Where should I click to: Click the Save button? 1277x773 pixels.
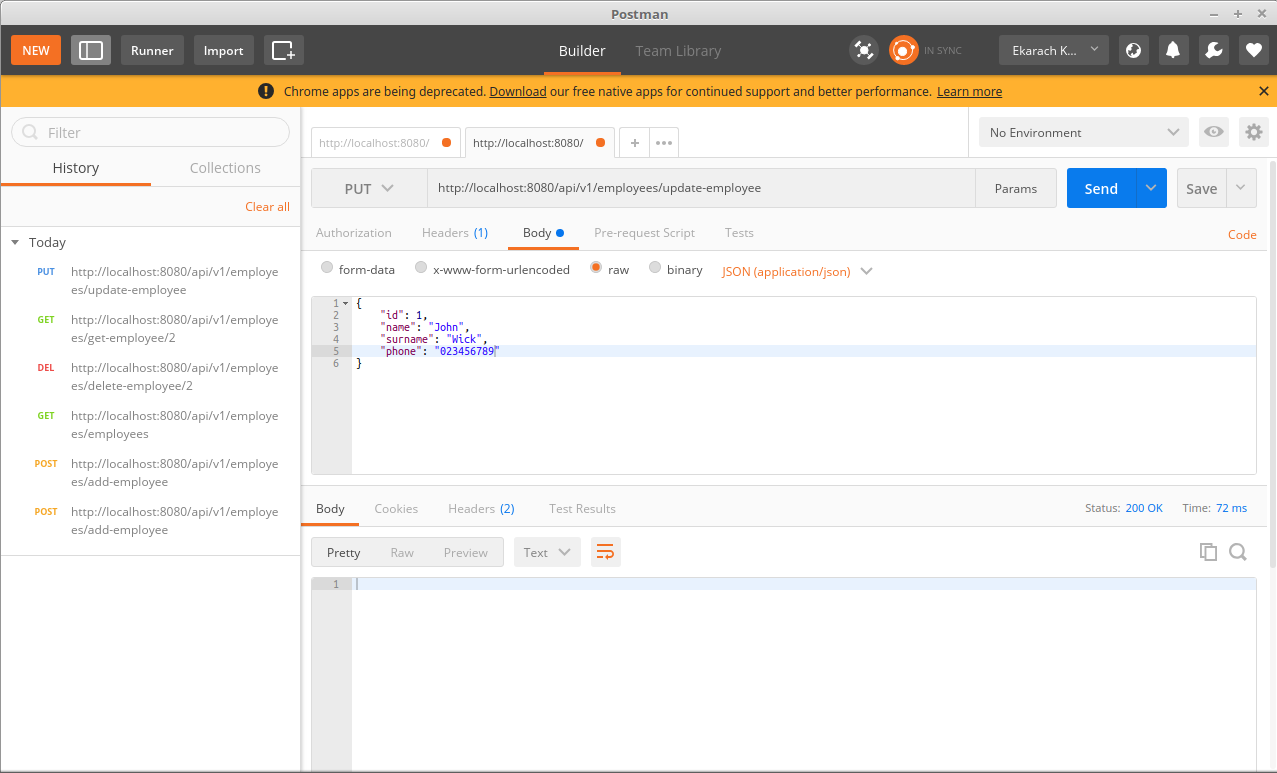tap(1202, 188)
